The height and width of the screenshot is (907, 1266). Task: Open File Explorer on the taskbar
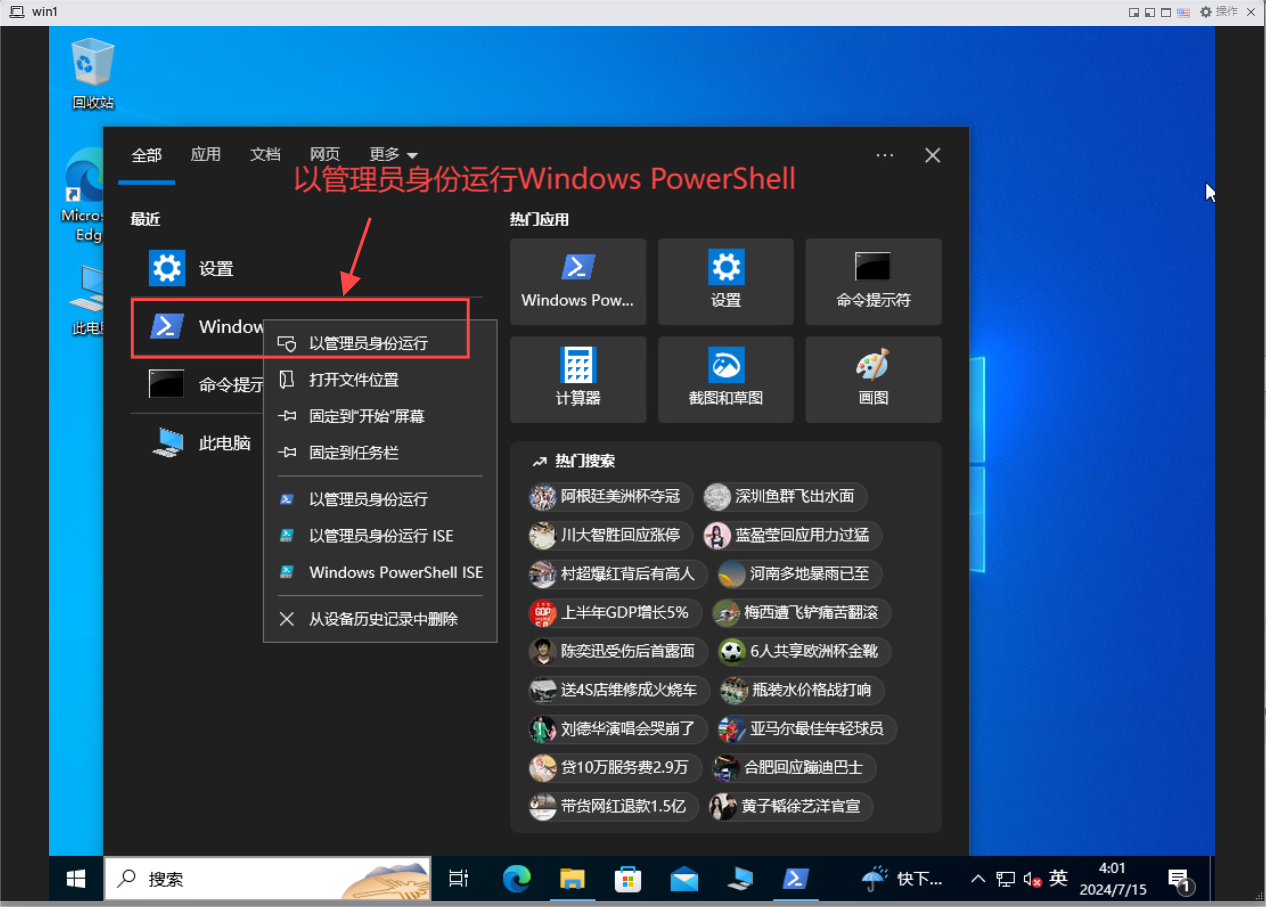point(572,878)
